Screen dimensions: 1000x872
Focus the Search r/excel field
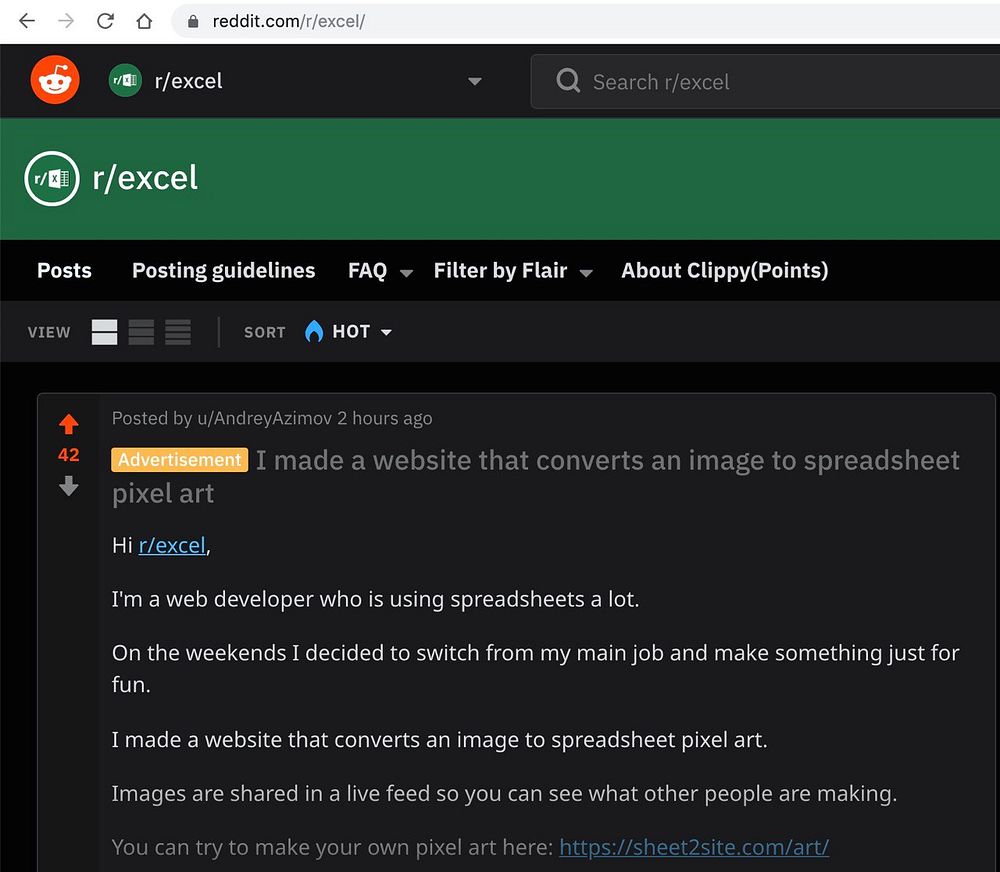765,82
